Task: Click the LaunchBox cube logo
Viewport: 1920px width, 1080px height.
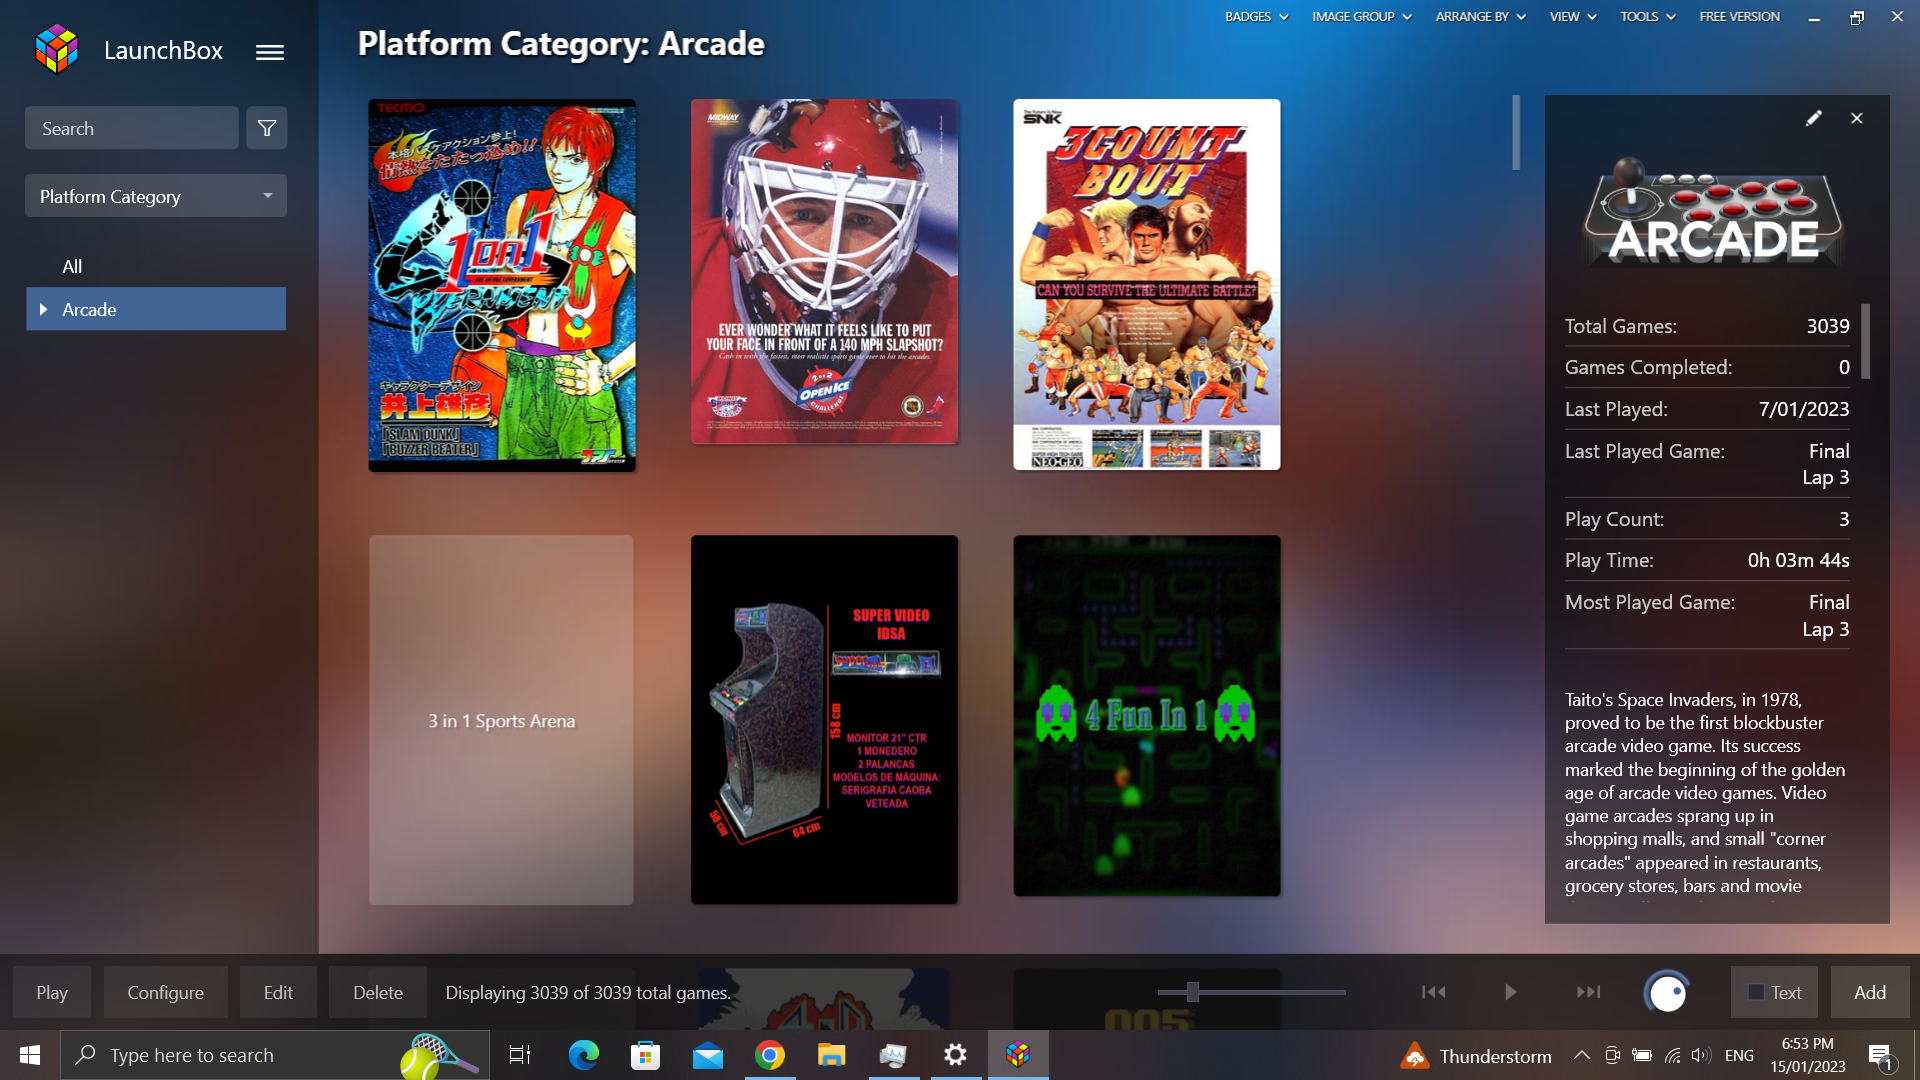Action: click(56, 50)
